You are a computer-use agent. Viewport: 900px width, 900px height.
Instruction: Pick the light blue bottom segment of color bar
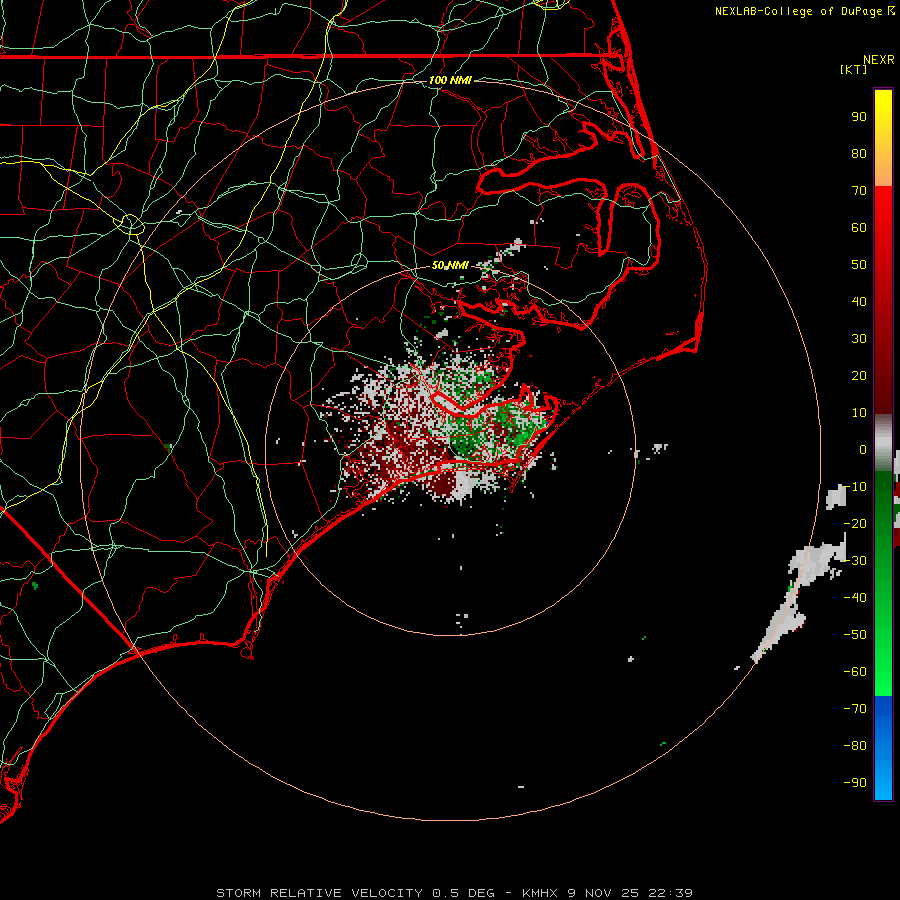click(x=883, y=778)
